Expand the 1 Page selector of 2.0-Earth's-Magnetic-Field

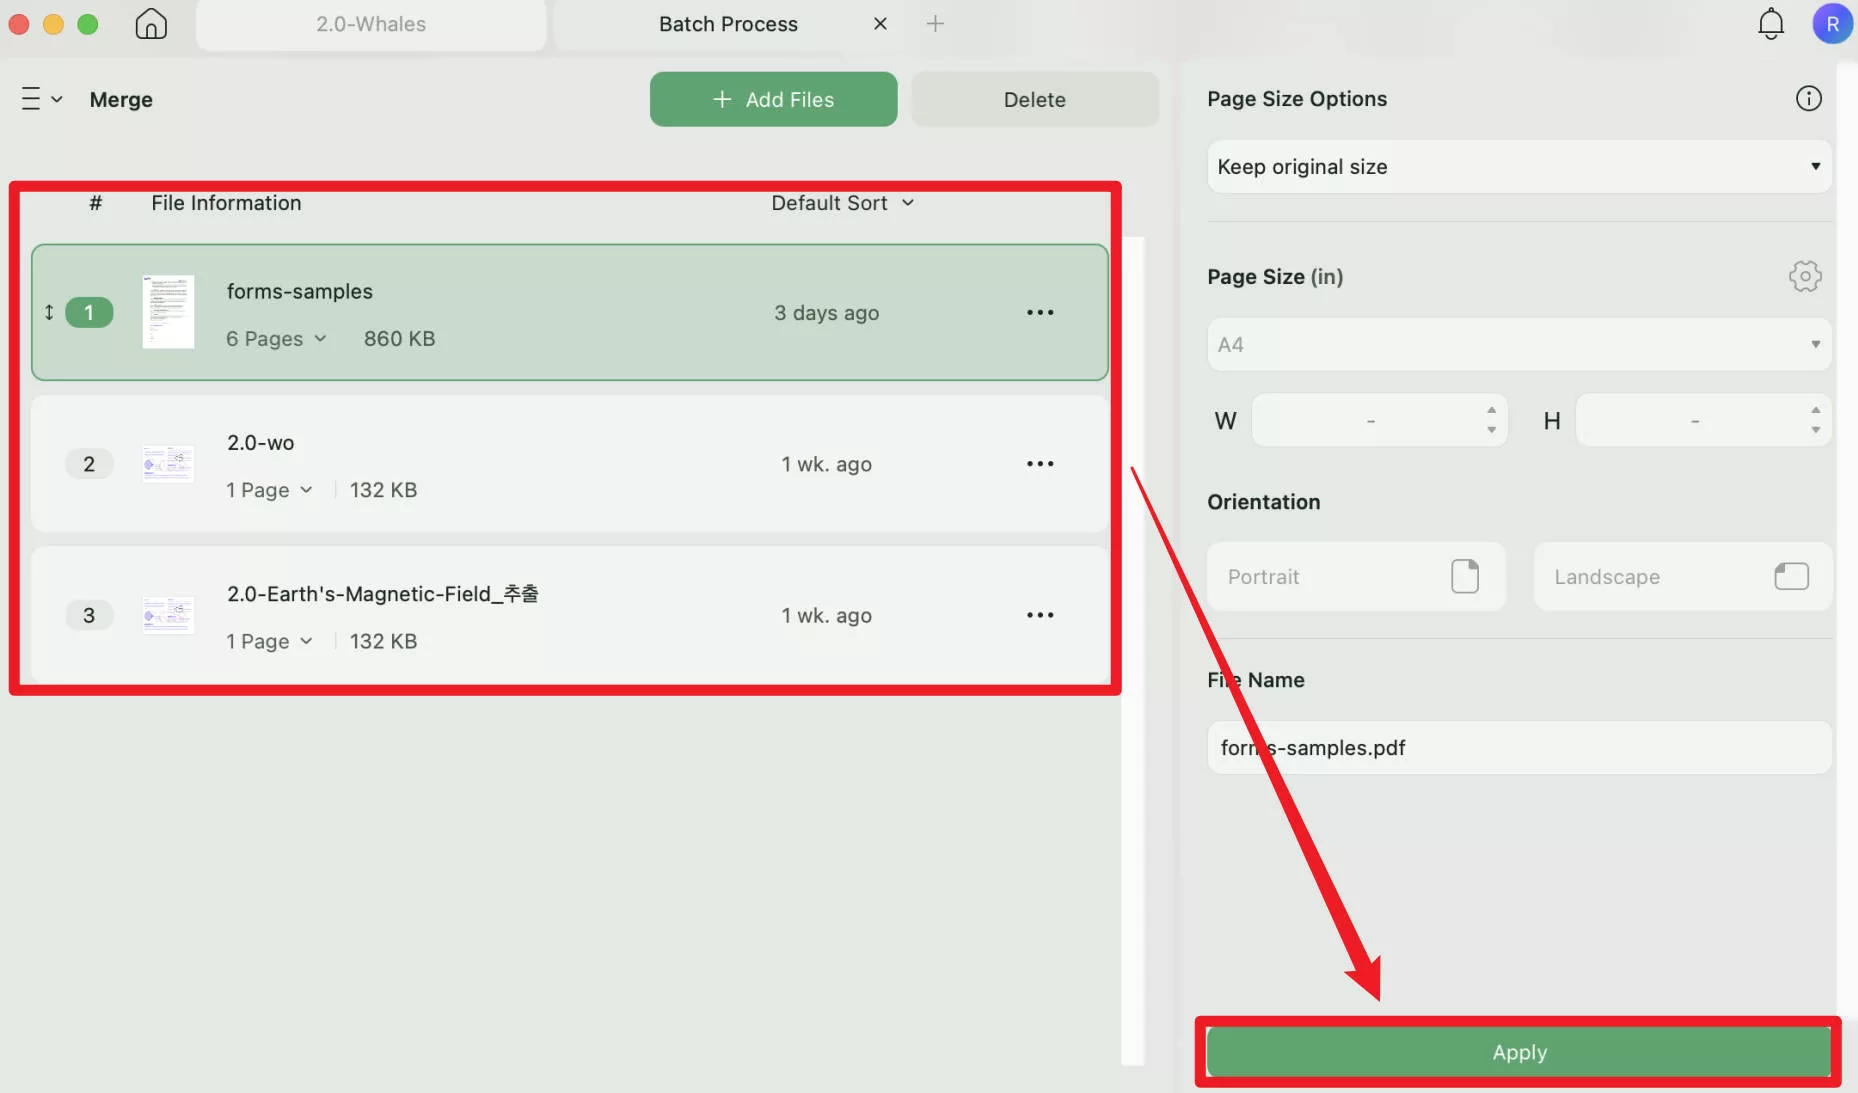click(269, 641)
